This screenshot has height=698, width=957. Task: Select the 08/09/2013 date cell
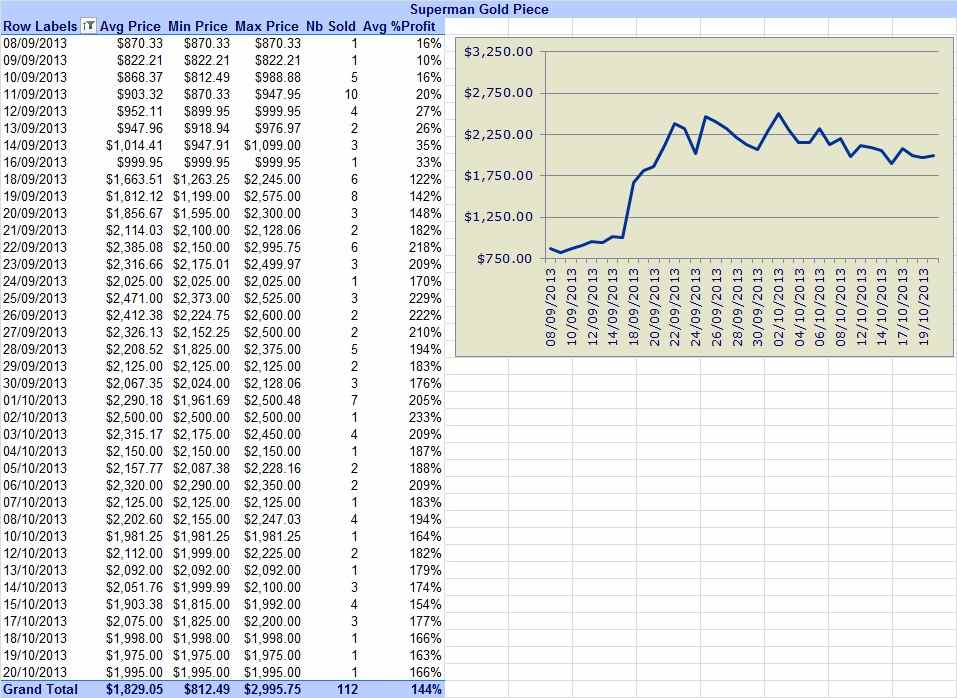click(x=35, y=43)
